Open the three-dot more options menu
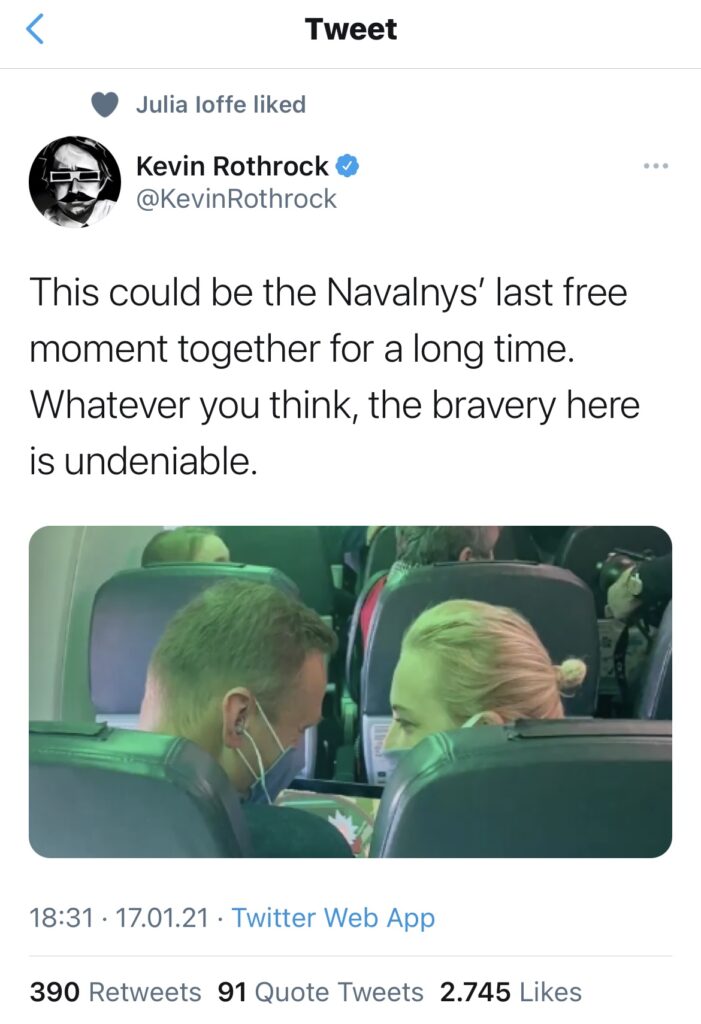This screenshot has height=1024, width=701. 655,166
